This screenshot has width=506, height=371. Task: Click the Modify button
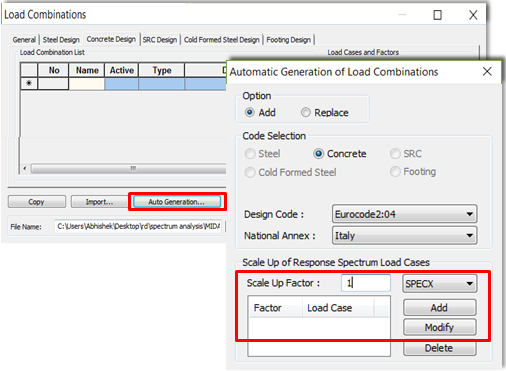click(439, 327)
